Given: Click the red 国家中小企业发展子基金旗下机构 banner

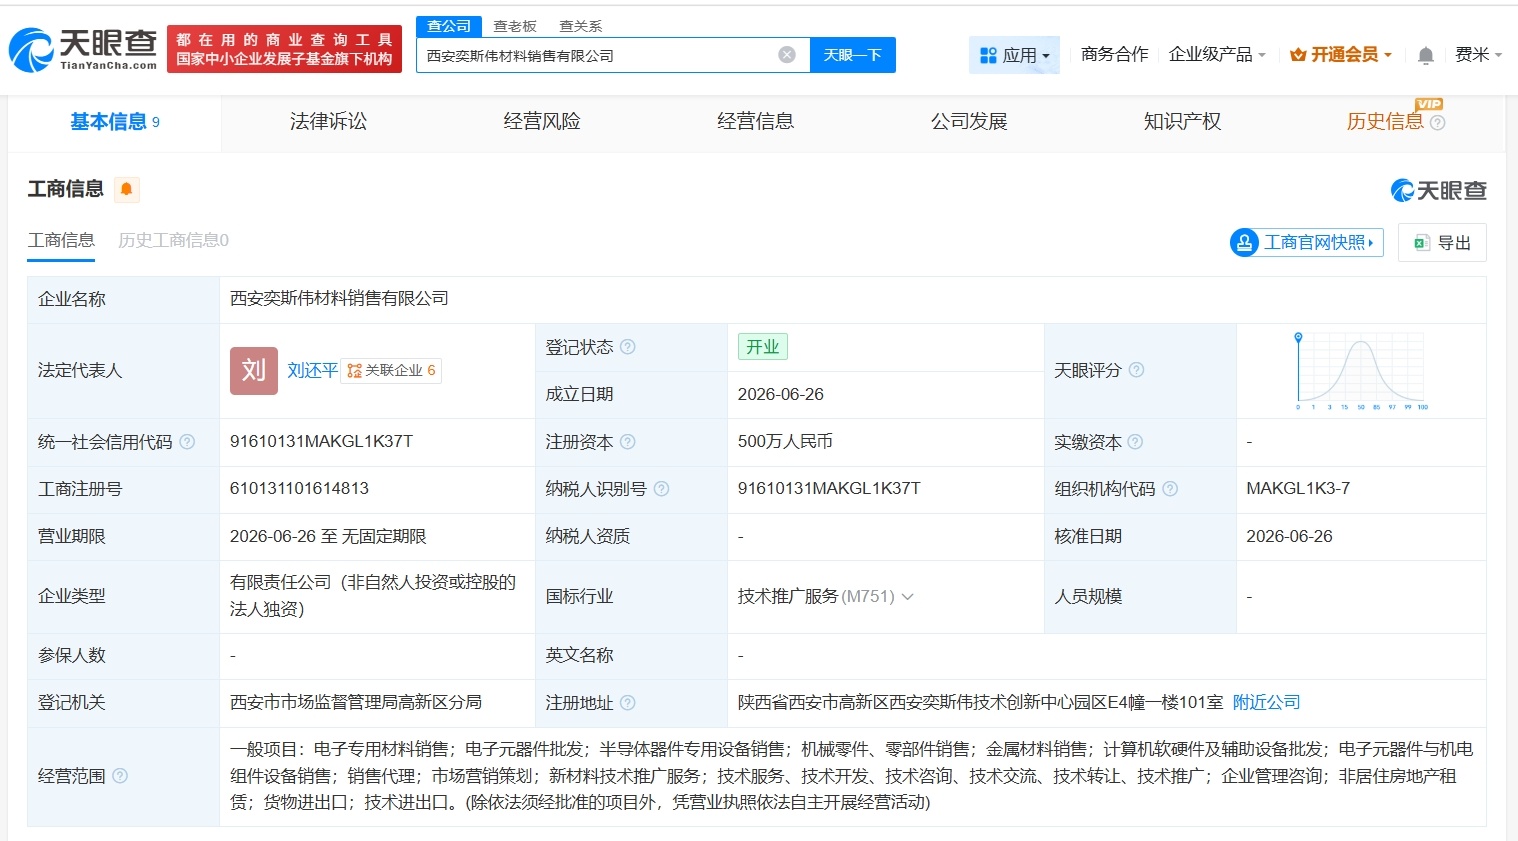Looking at the screenshot, I should [285, 49].
